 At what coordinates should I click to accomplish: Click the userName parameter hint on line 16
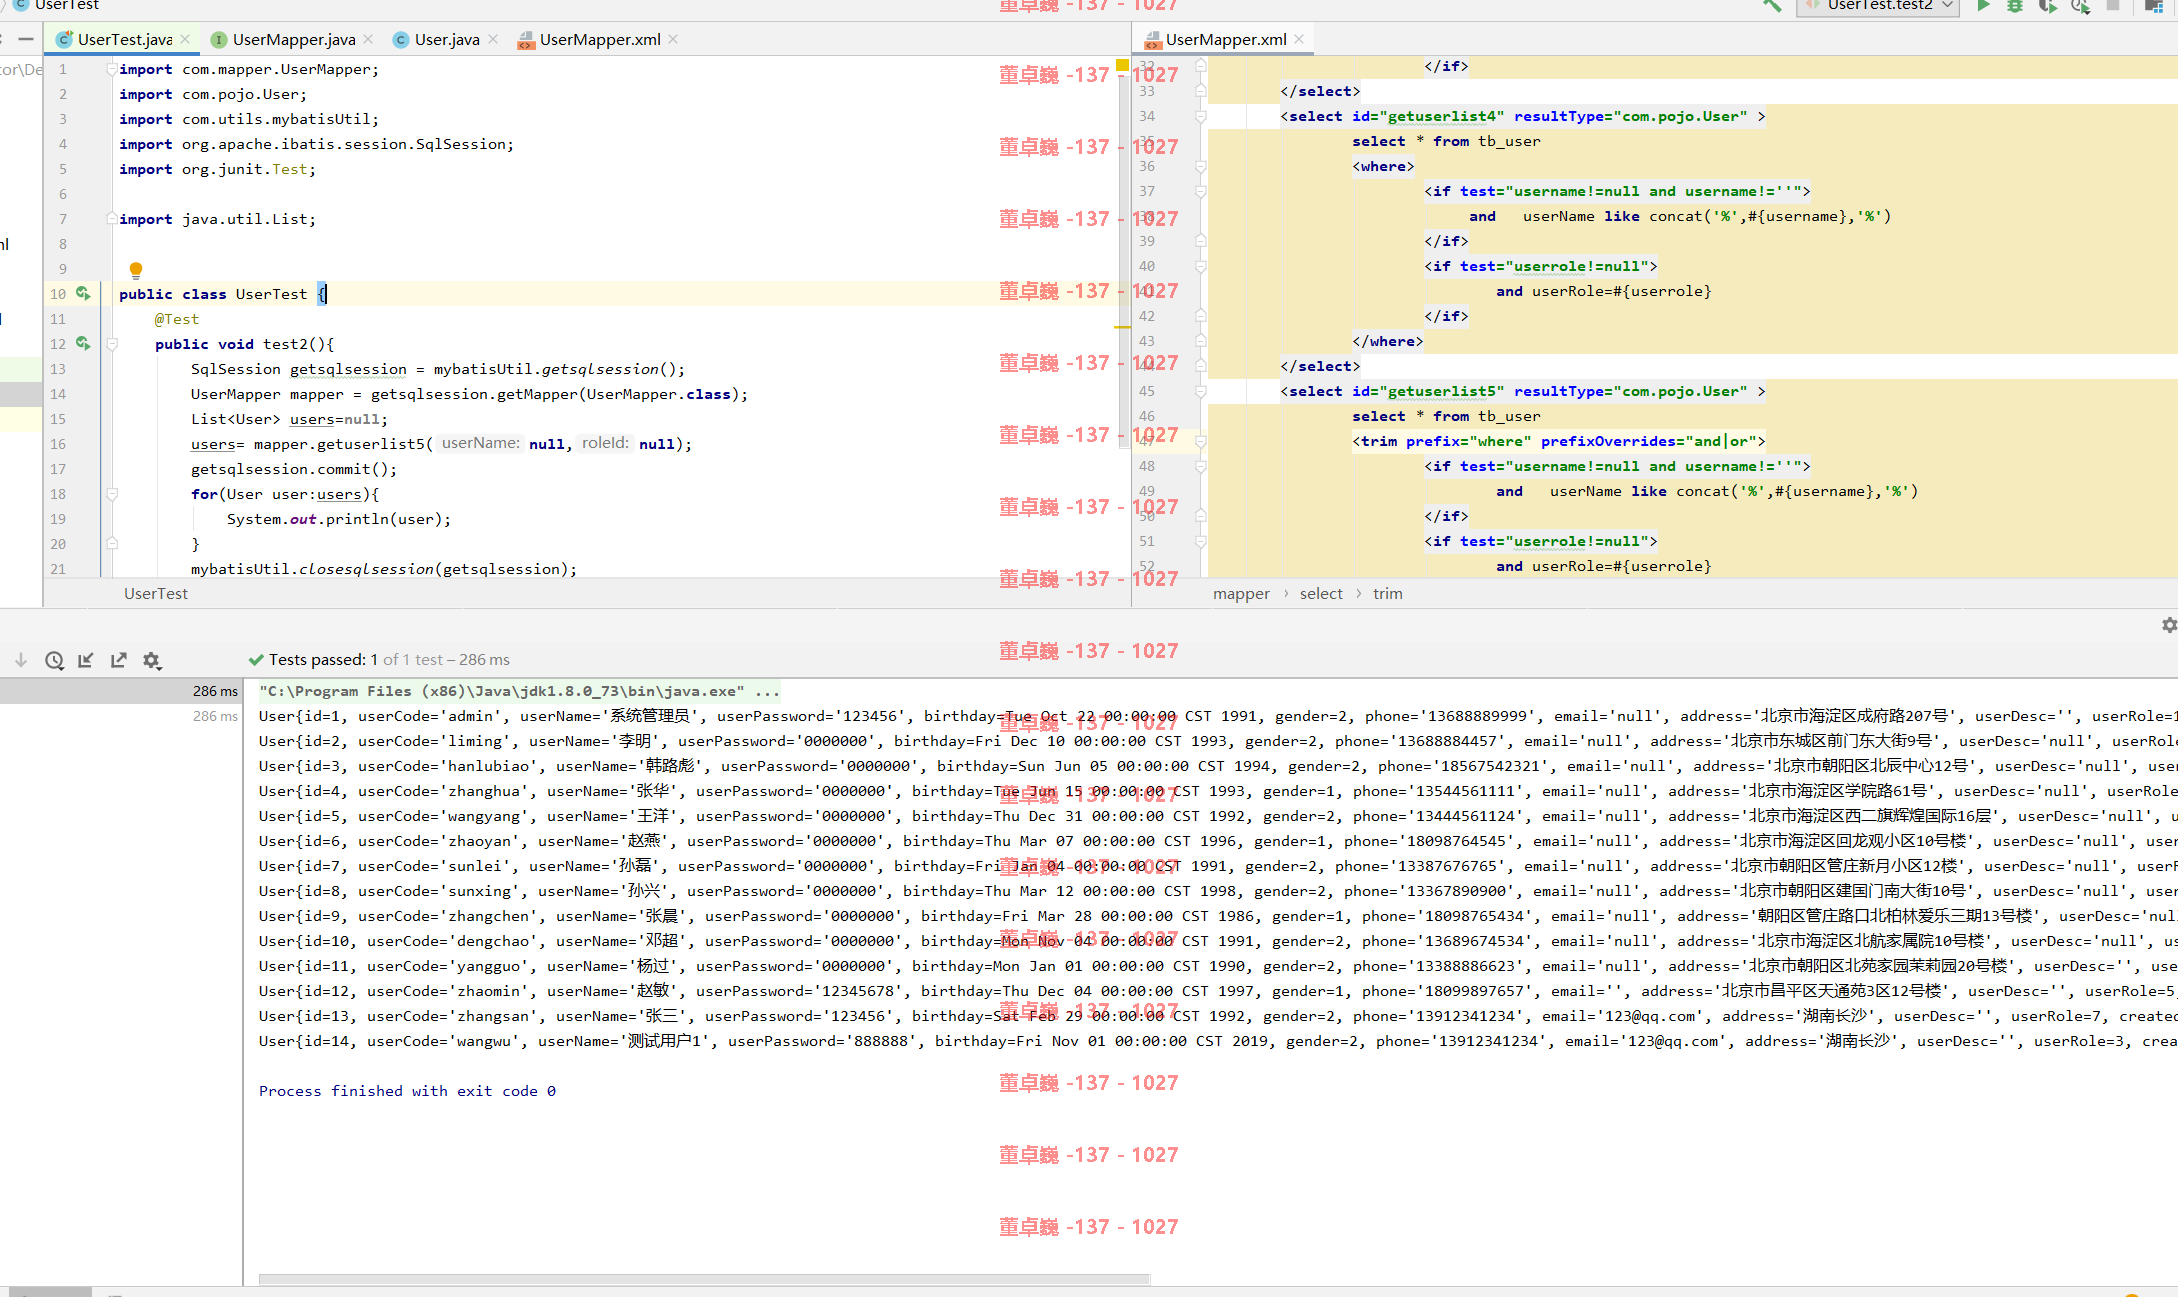(481, 443)
